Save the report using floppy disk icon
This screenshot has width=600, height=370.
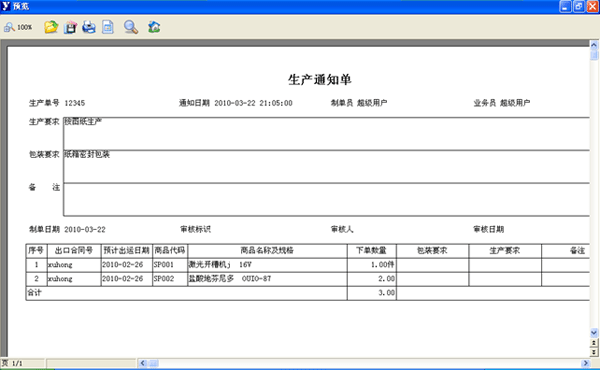pyautogui.click(x=70, y=27)
